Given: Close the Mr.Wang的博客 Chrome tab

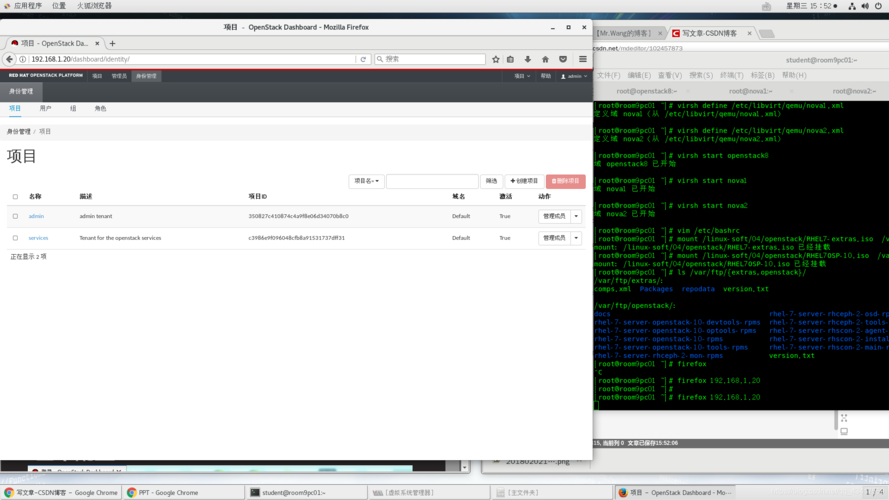Looking at the screenshot, I should point(660,33).
